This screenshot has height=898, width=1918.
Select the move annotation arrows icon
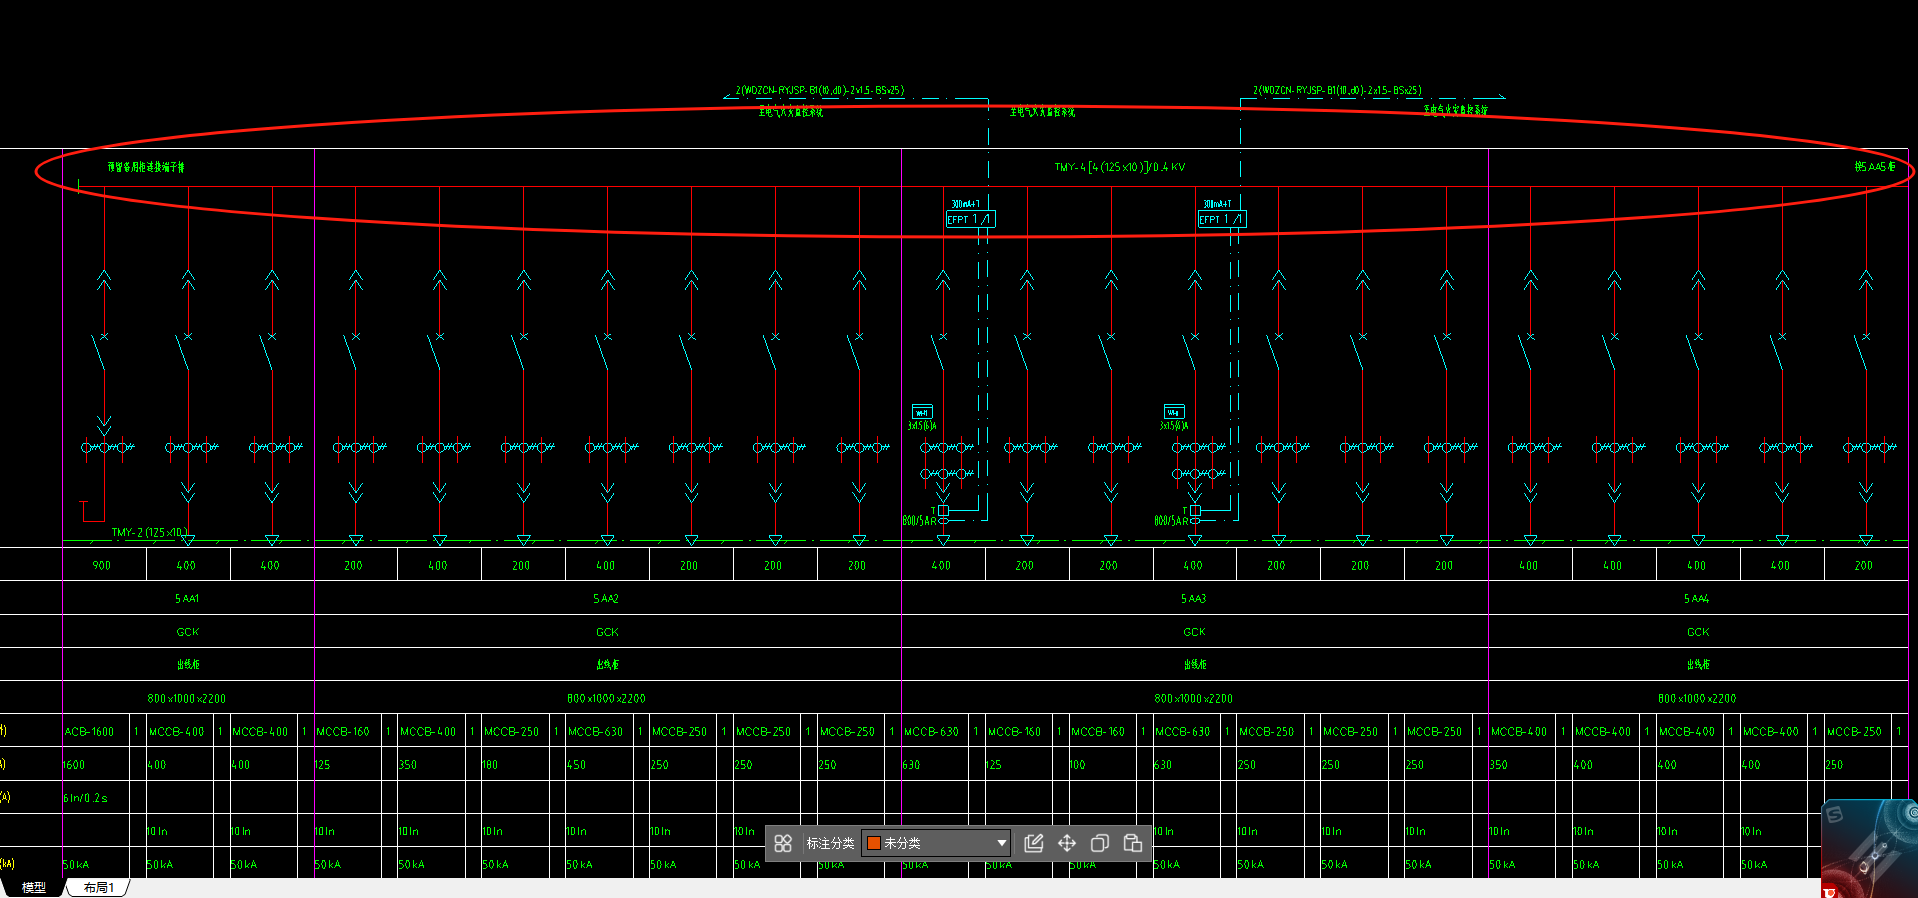click(x=1067, y=843)
